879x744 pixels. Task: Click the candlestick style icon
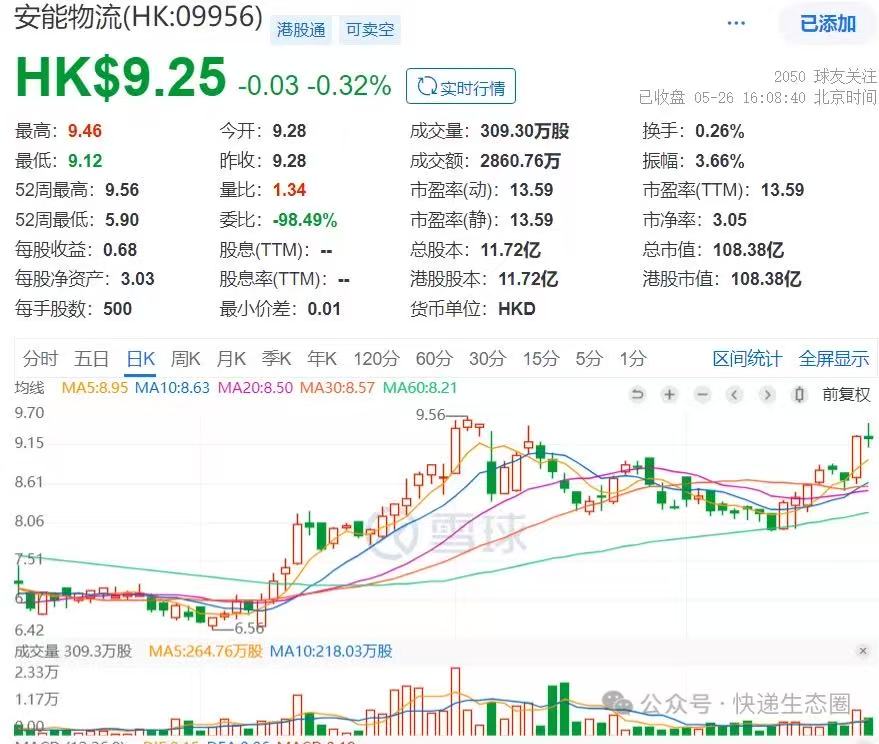click(x=800, y=395)
